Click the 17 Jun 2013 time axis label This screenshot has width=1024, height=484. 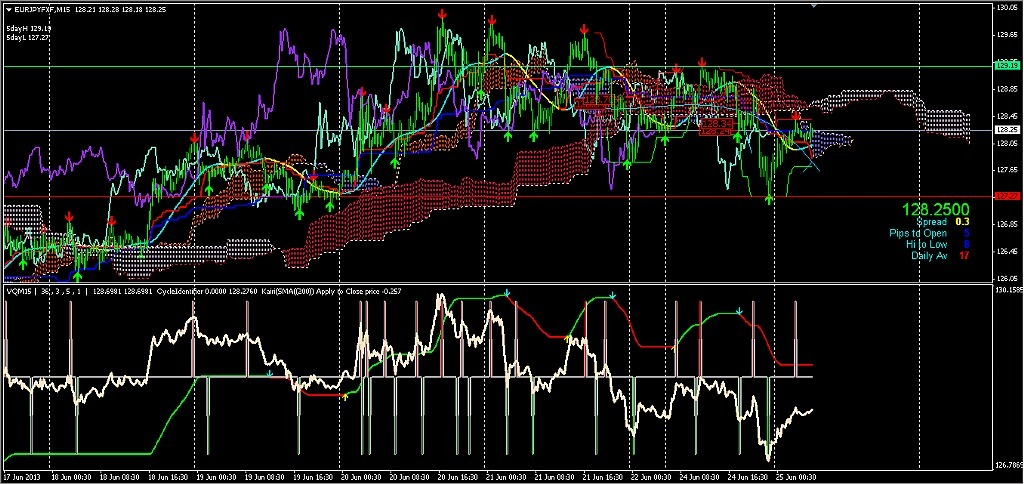pyautogui.click(x=22, y=476)
